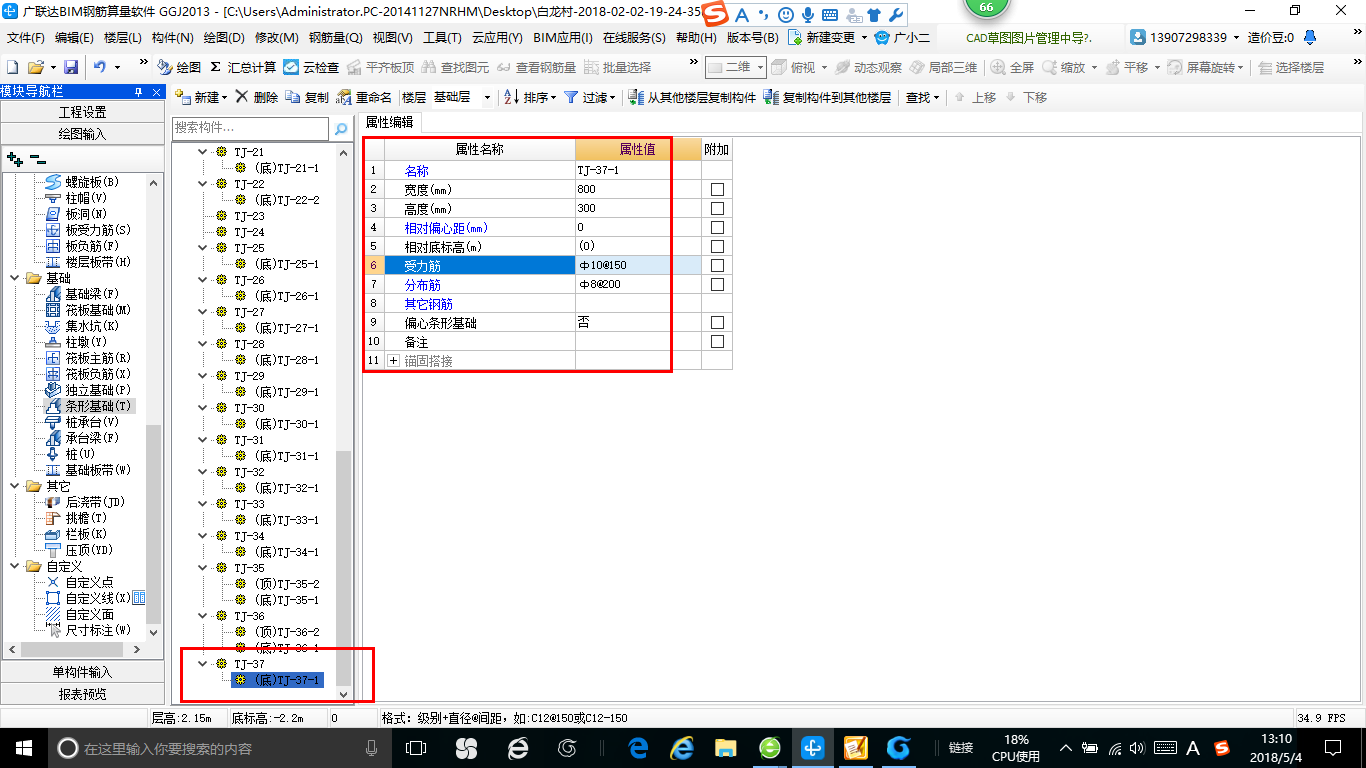Viewport: 1366px width, 768px height.
Task: Tick 附加 checkbox for 偏心条形基础 row
Action: [717, 323]
